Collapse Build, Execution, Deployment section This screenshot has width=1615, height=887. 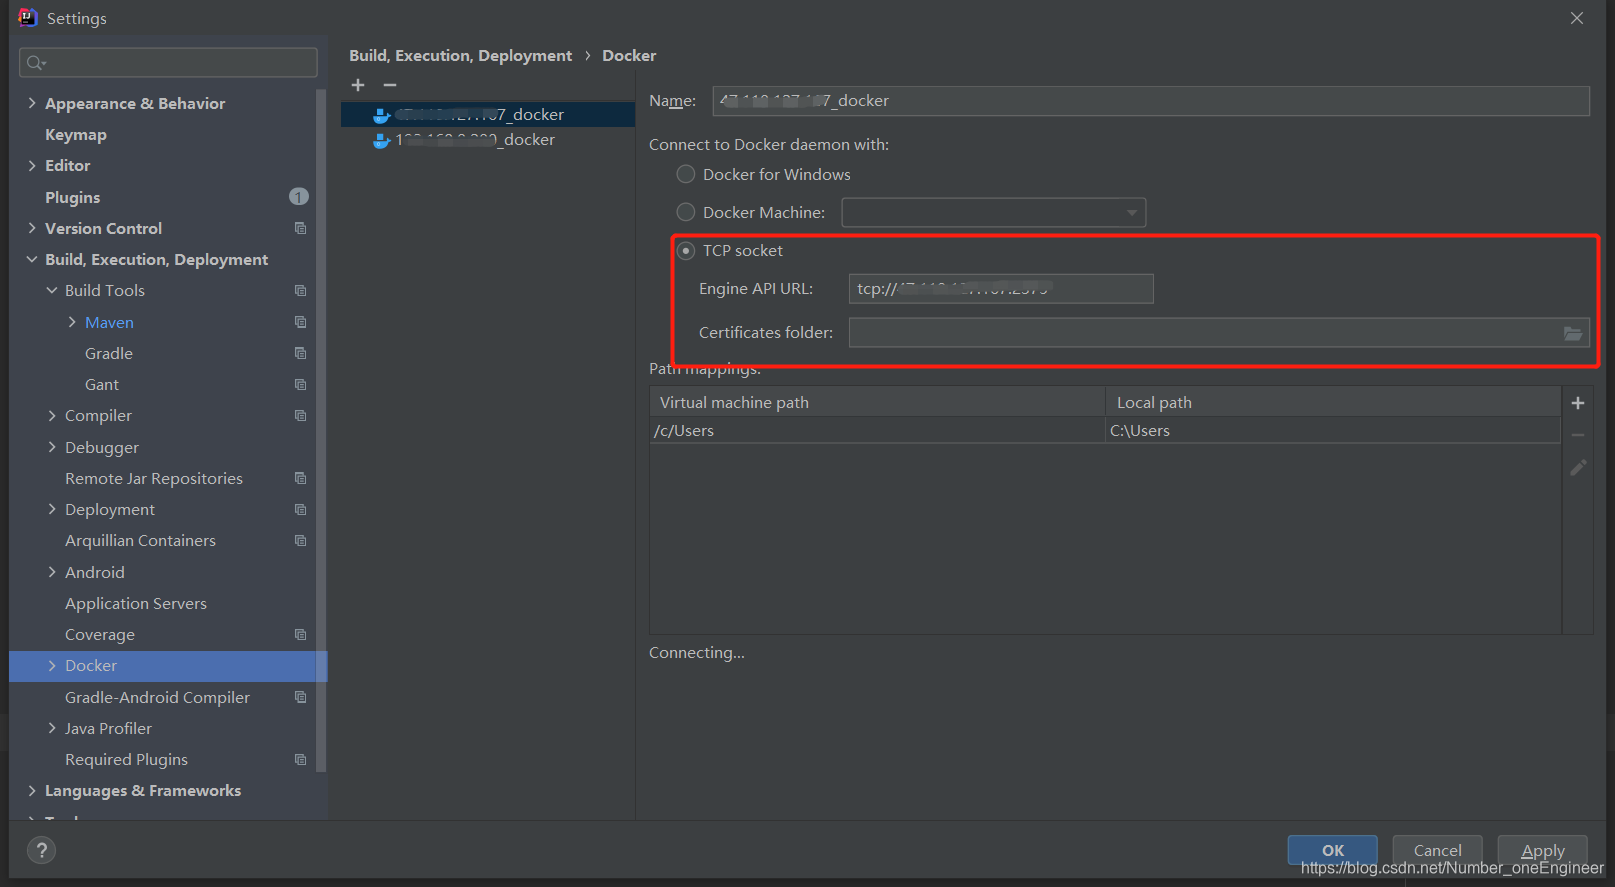(x=32, y=259)
